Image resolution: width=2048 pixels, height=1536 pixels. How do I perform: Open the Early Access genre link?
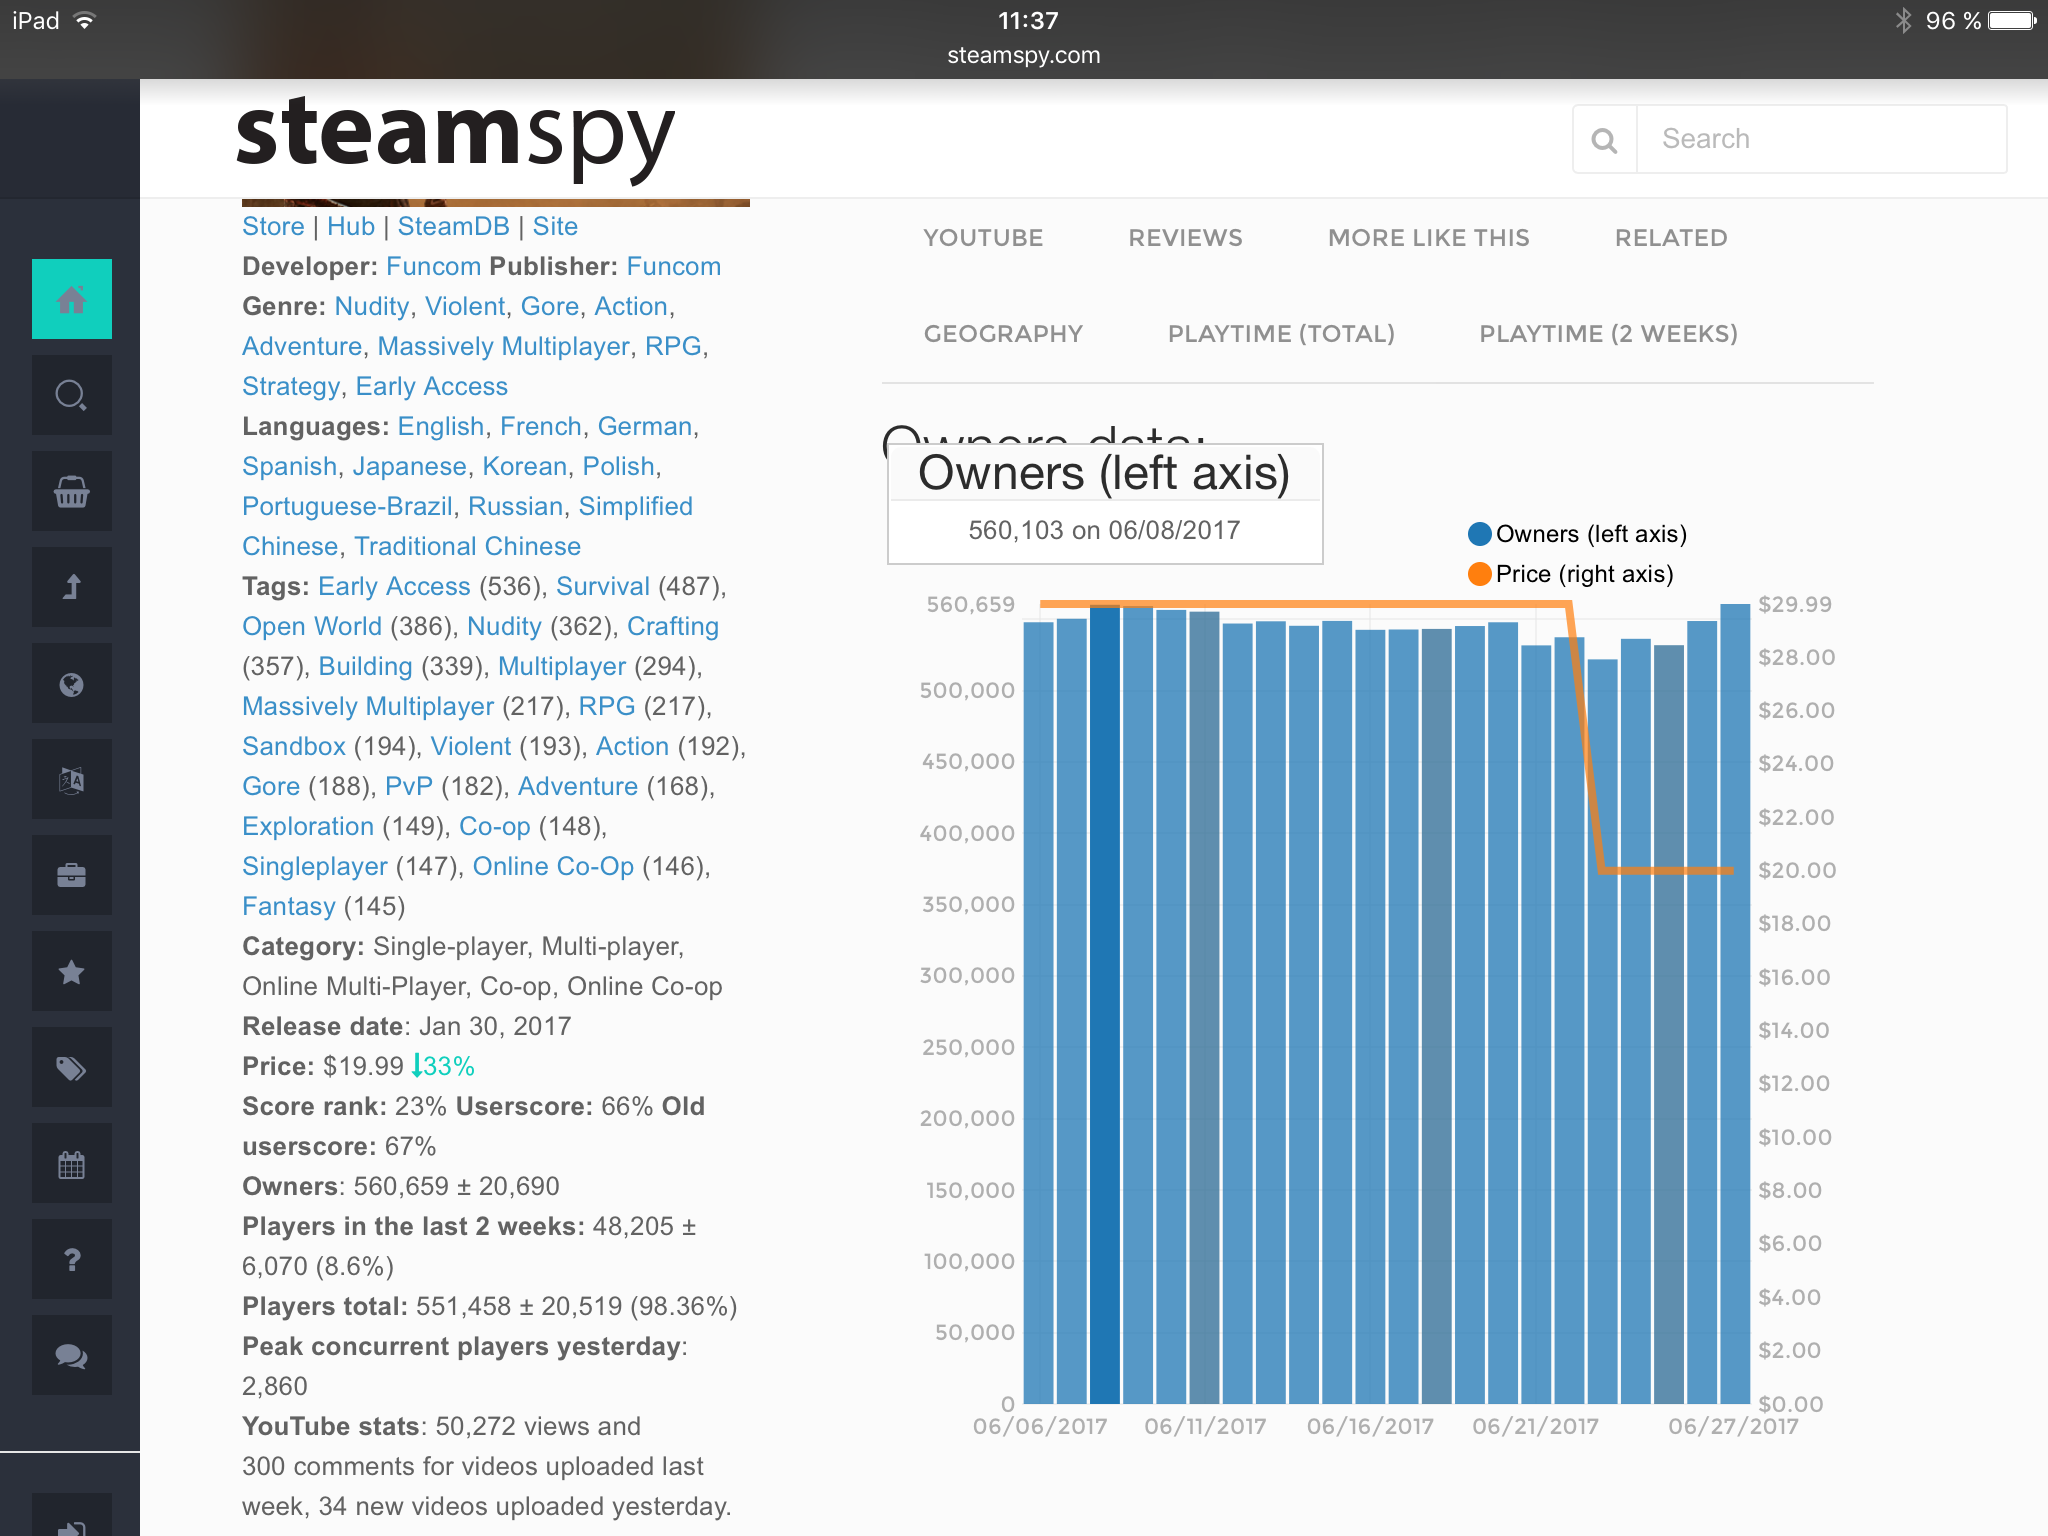pos(432,386)
